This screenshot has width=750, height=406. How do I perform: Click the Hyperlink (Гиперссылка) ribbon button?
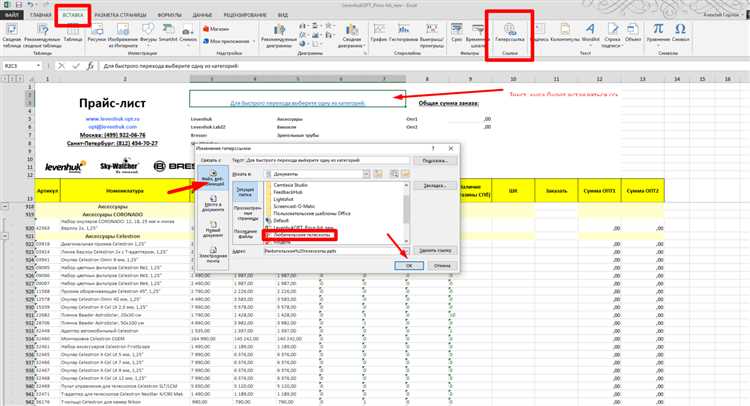point(509,33)
